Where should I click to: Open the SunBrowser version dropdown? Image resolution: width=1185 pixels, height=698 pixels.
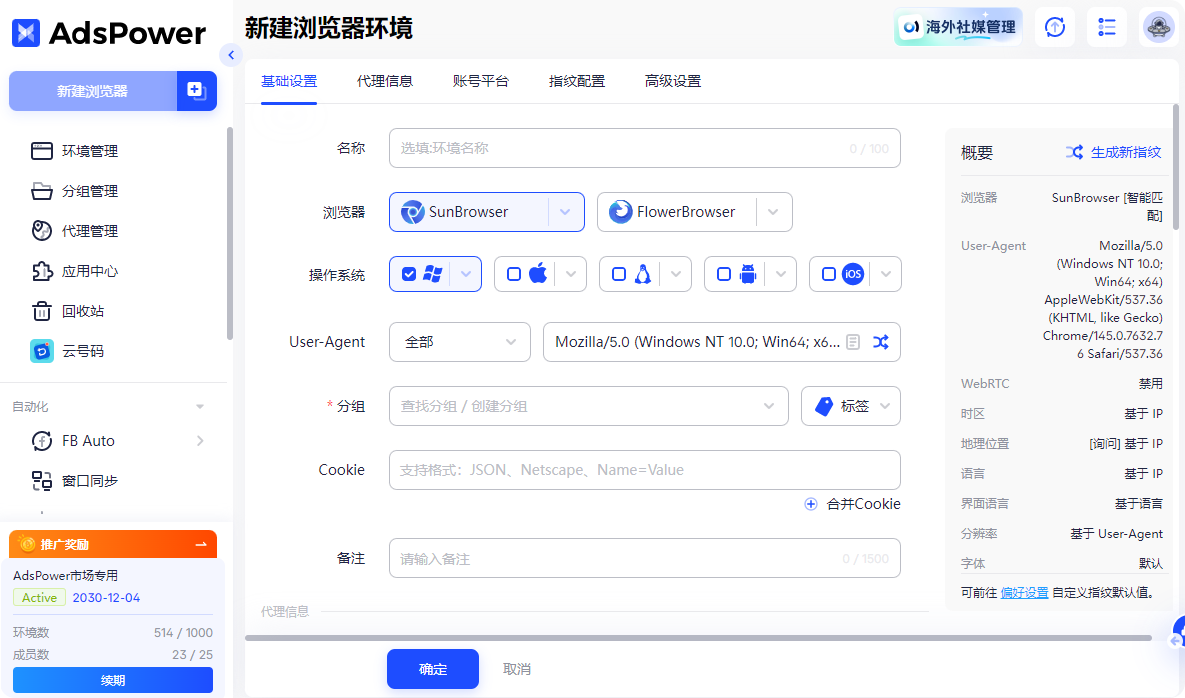click(x=566, y=212)
